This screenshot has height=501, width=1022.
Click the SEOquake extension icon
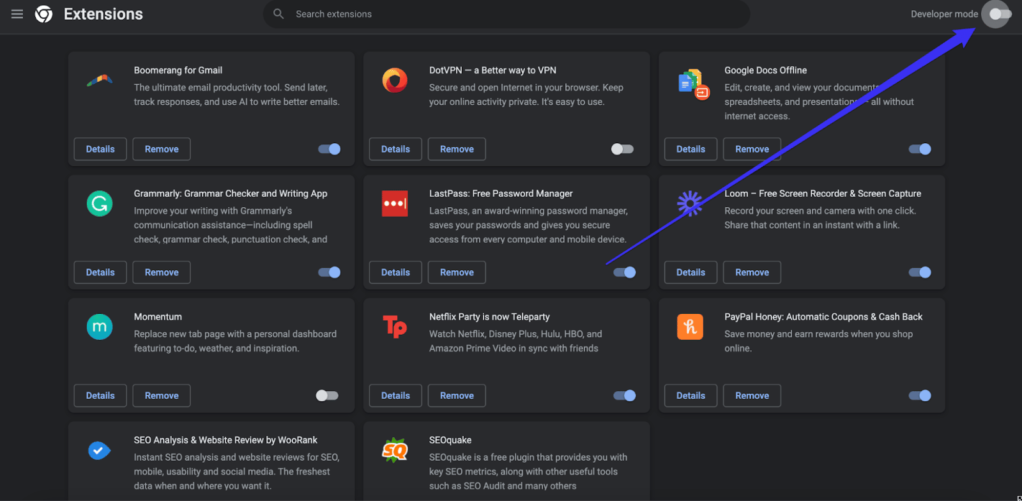pyautogui.click(x=394, y=451)
